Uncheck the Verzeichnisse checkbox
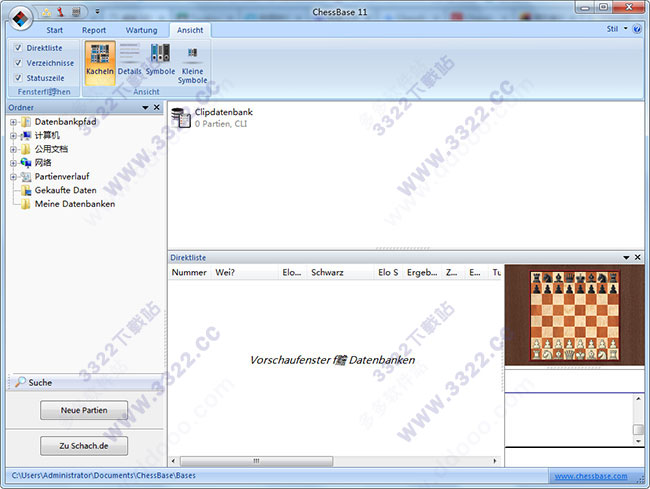This screenshot has height=489, width=650. tap(18, 63)
